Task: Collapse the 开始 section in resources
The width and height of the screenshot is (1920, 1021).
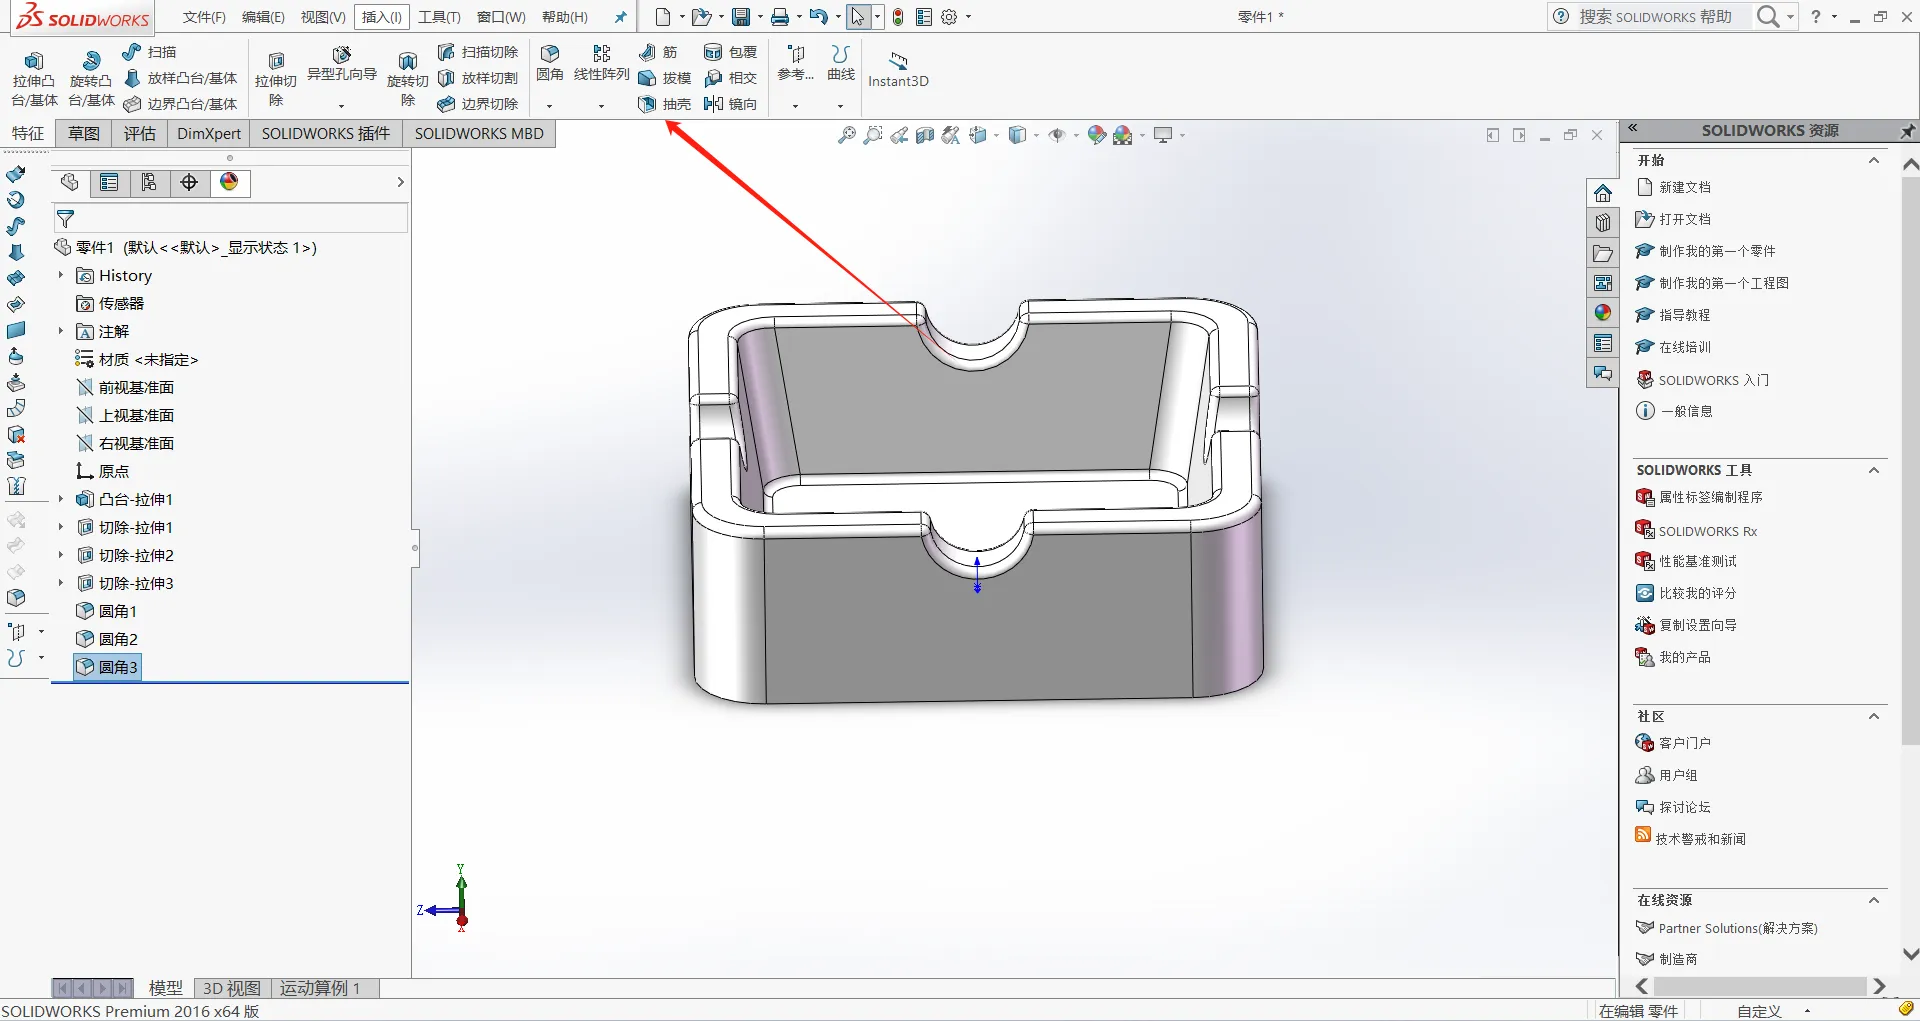Action: 1874,160
